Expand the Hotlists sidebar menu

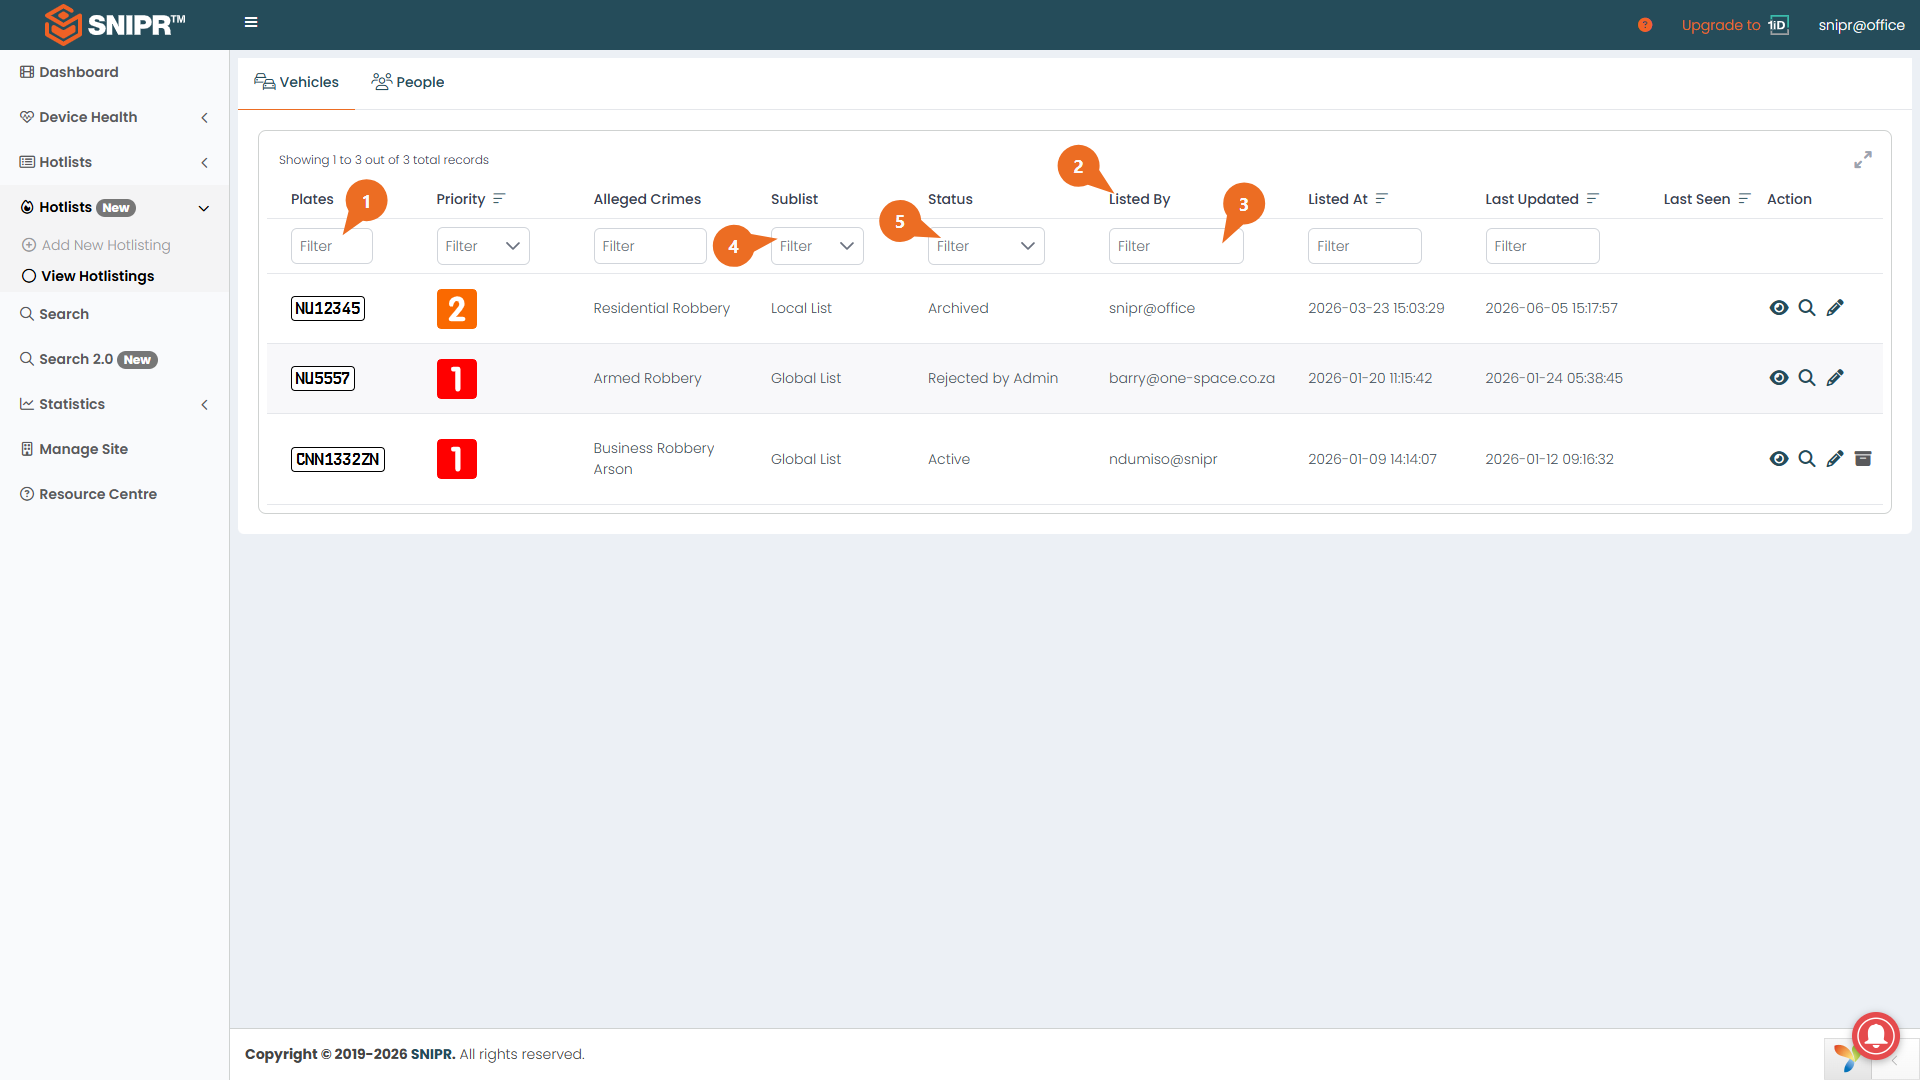(x=114, y=162)
